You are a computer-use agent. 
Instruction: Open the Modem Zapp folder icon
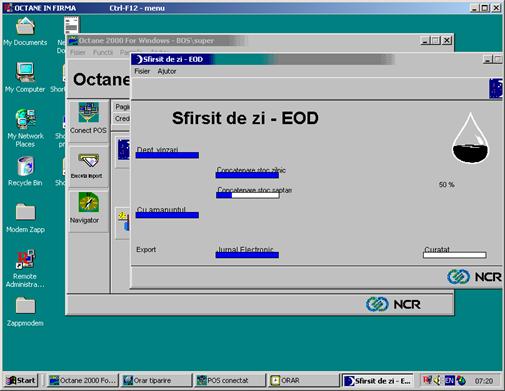[x=25, y=212]
